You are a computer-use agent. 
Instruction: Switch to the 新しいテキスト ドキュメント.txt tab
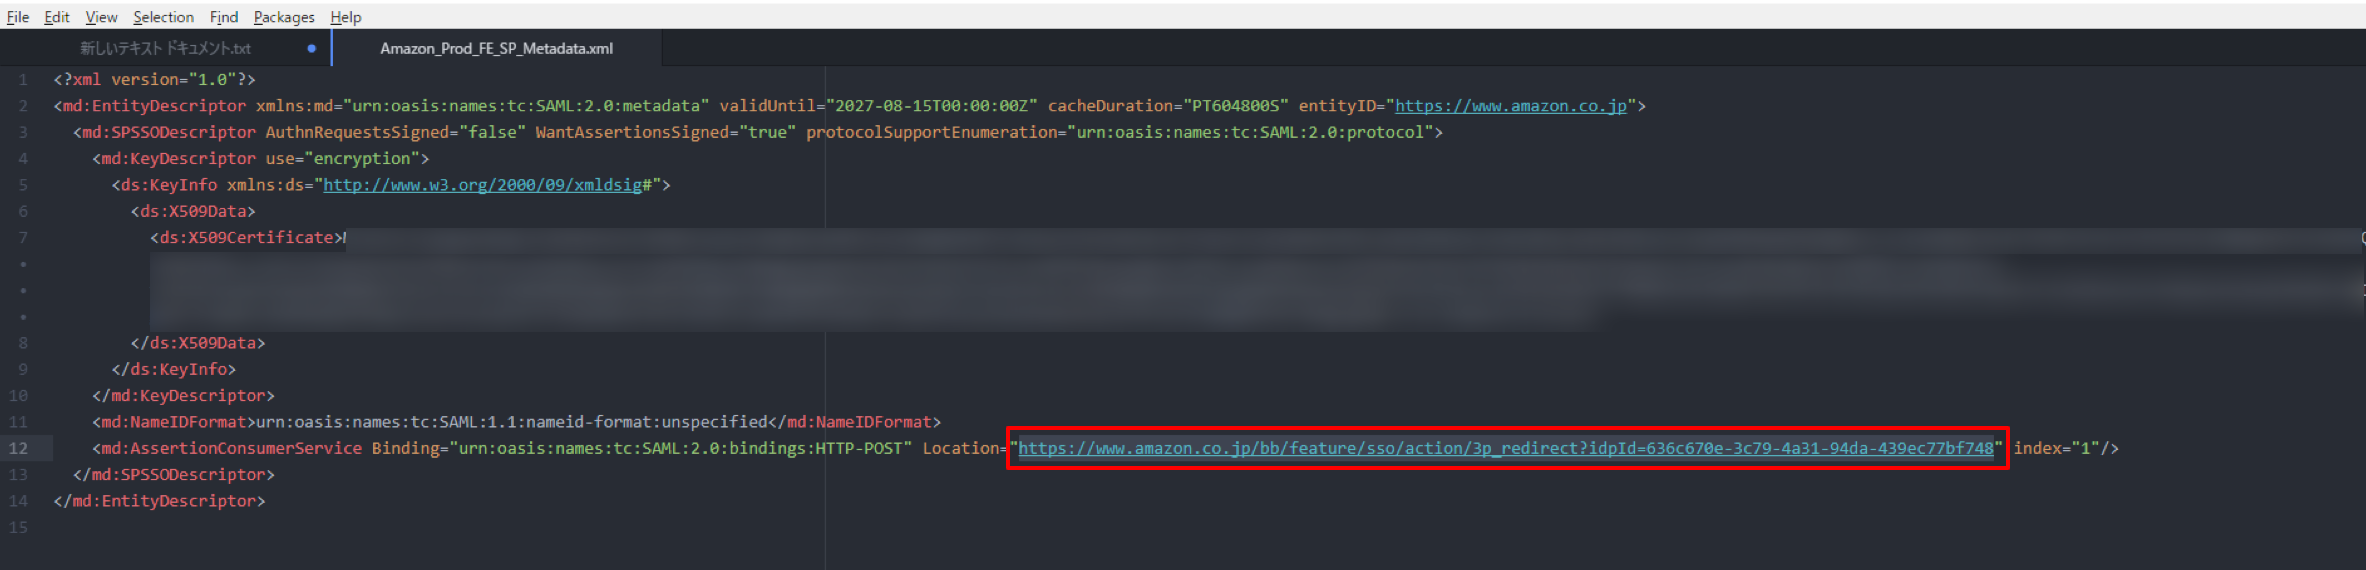pyautogui.click(x=166, y=48)
